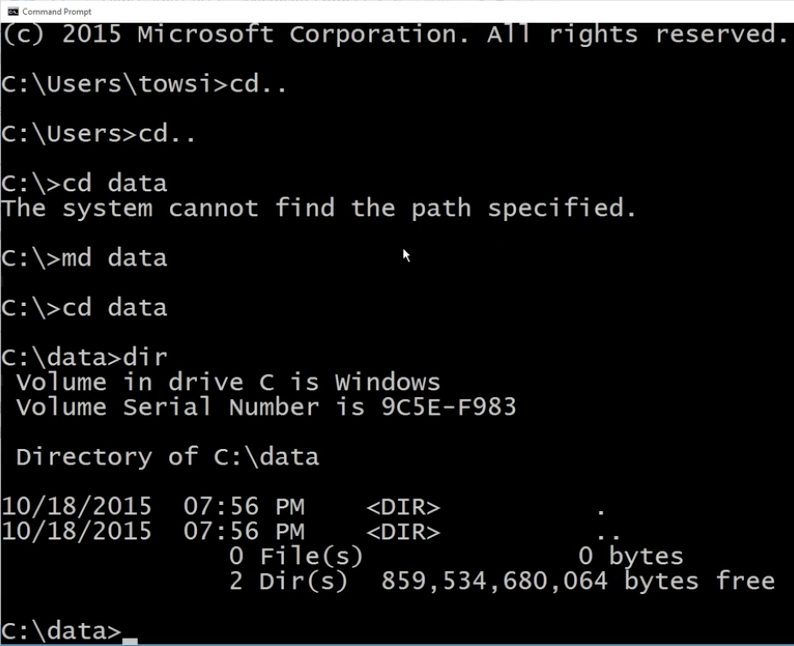The width and height of the screenshot is (794, 646).
Task: Click the 'dir' command at C:\data>
Action: click(145, 357)
